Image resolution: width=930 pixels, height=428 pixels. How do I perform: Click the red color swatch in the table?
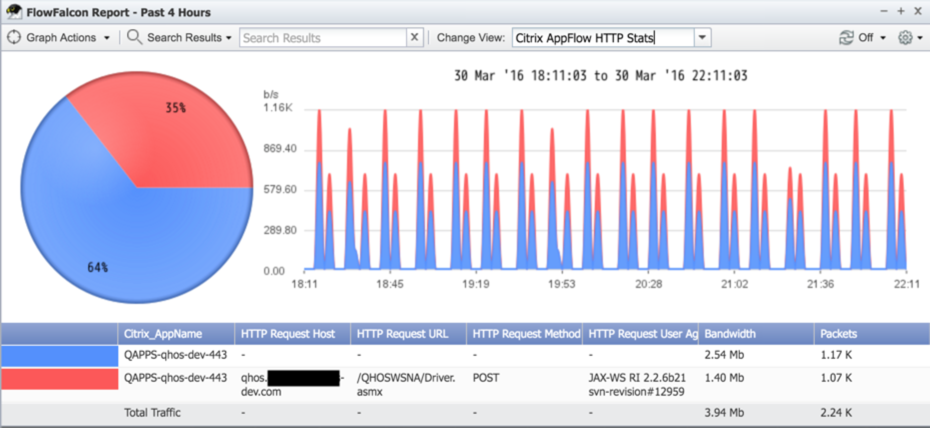59,379
